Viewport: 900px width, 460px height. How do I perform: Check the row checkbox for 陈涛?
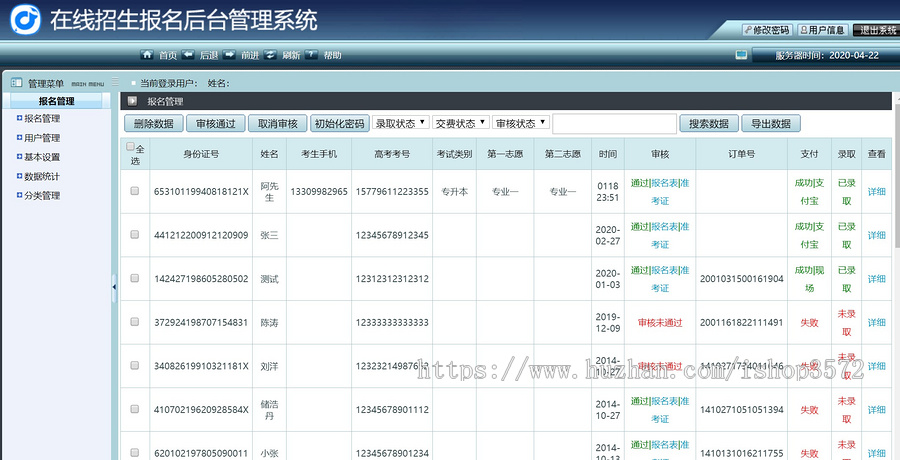click(135, 322)
